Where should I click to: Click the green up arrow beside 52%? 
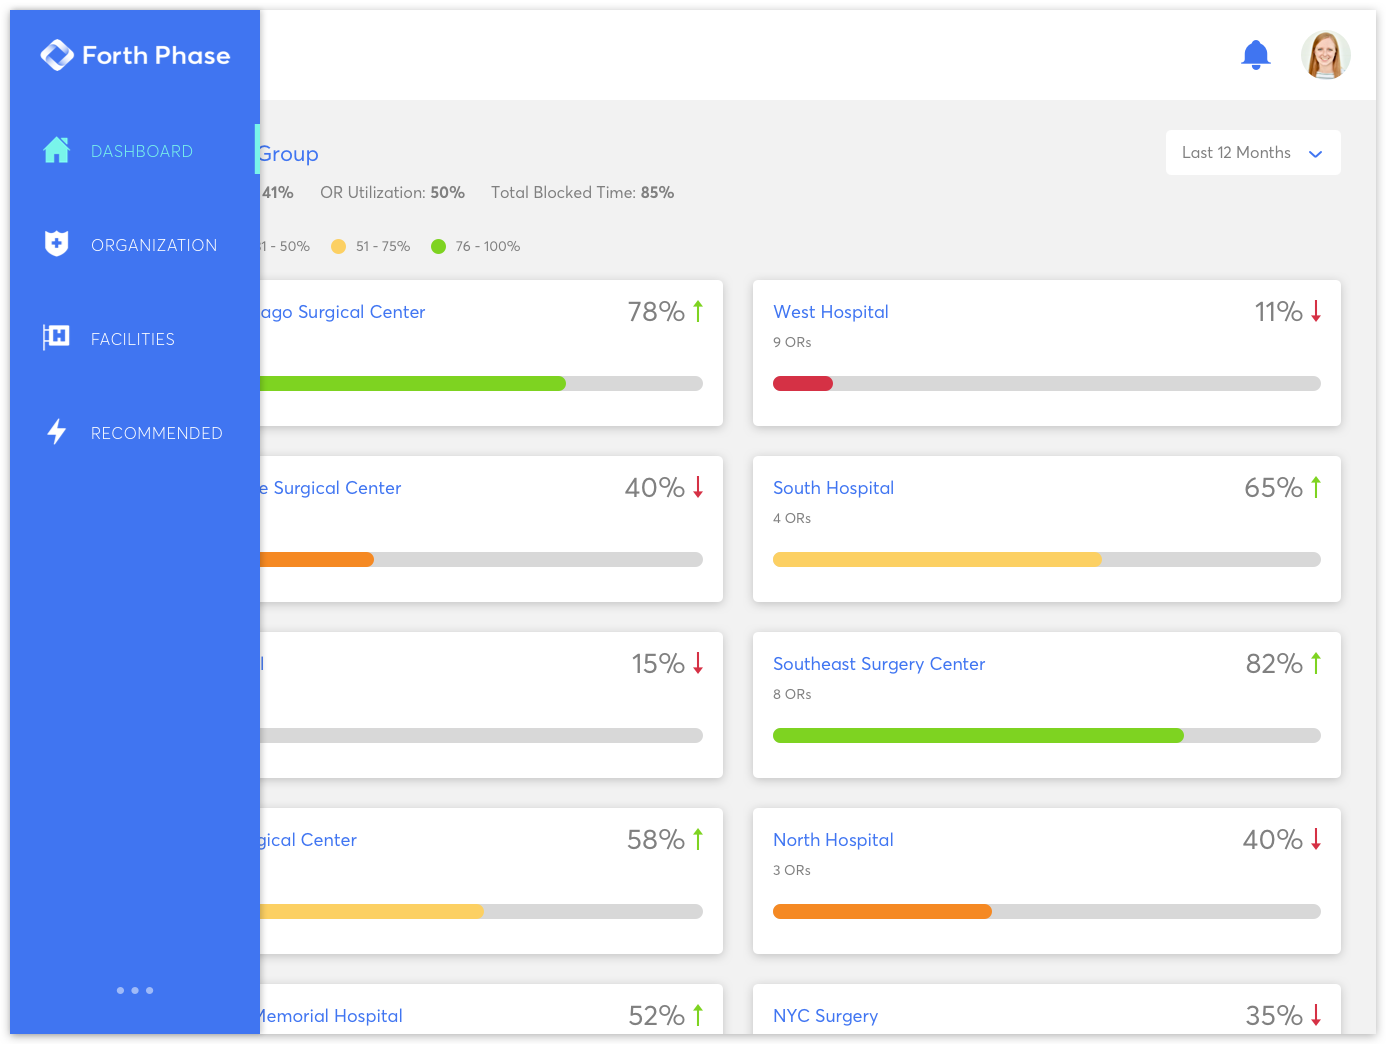click(x=698, y=1015)
